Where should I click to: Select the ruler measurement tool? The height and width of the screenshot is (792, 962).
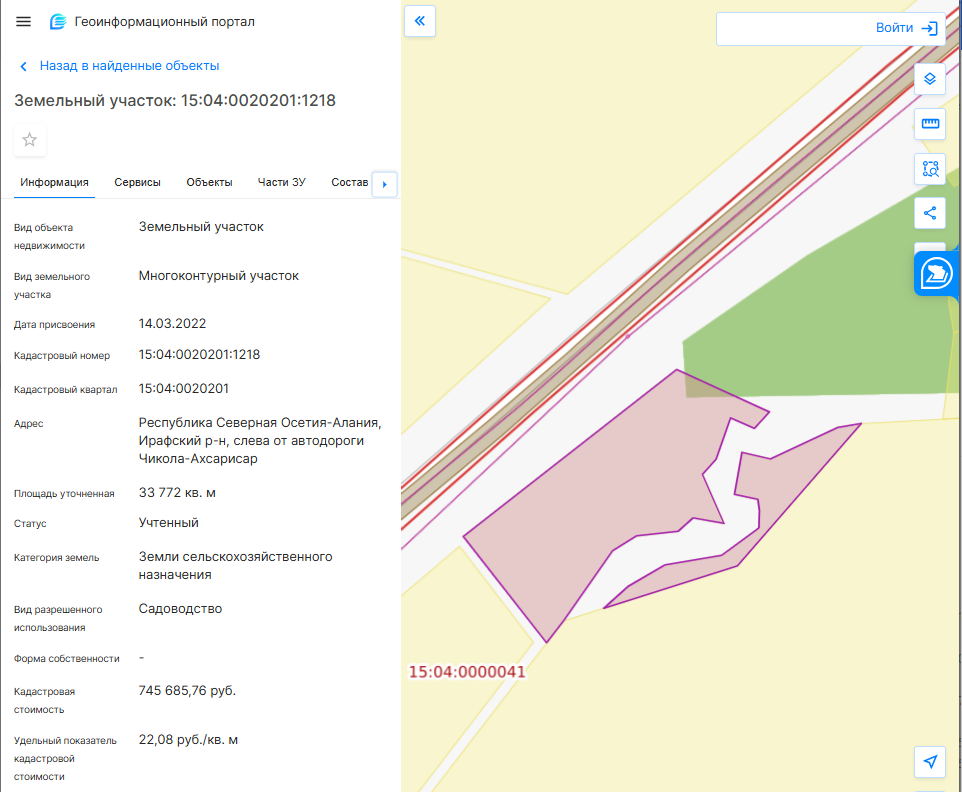point(929,124)
